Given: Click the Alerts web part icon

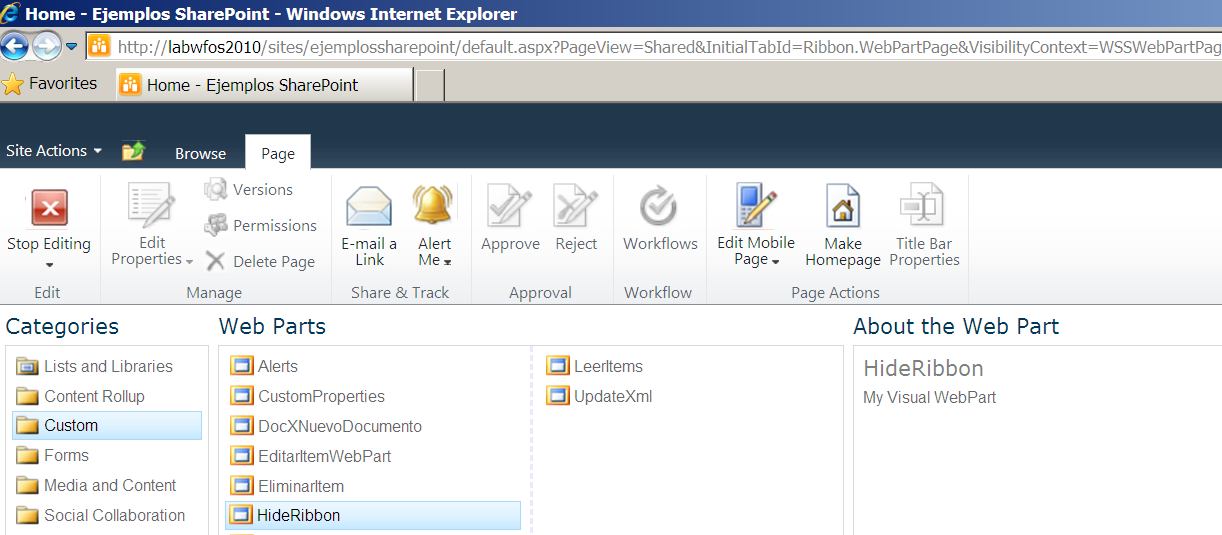Looking at the screenshot, I should tap(242, 366).
